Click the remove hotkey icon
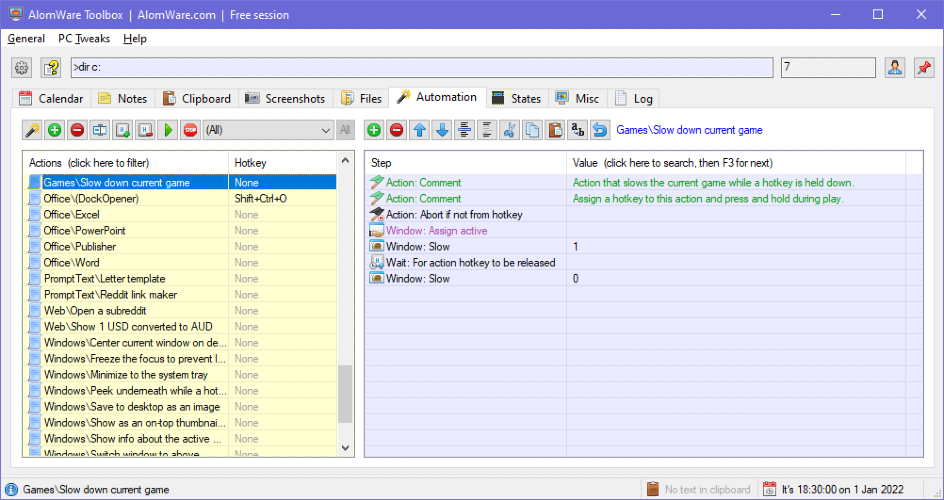The image size is (944, 500). click(x=145, y=129)
